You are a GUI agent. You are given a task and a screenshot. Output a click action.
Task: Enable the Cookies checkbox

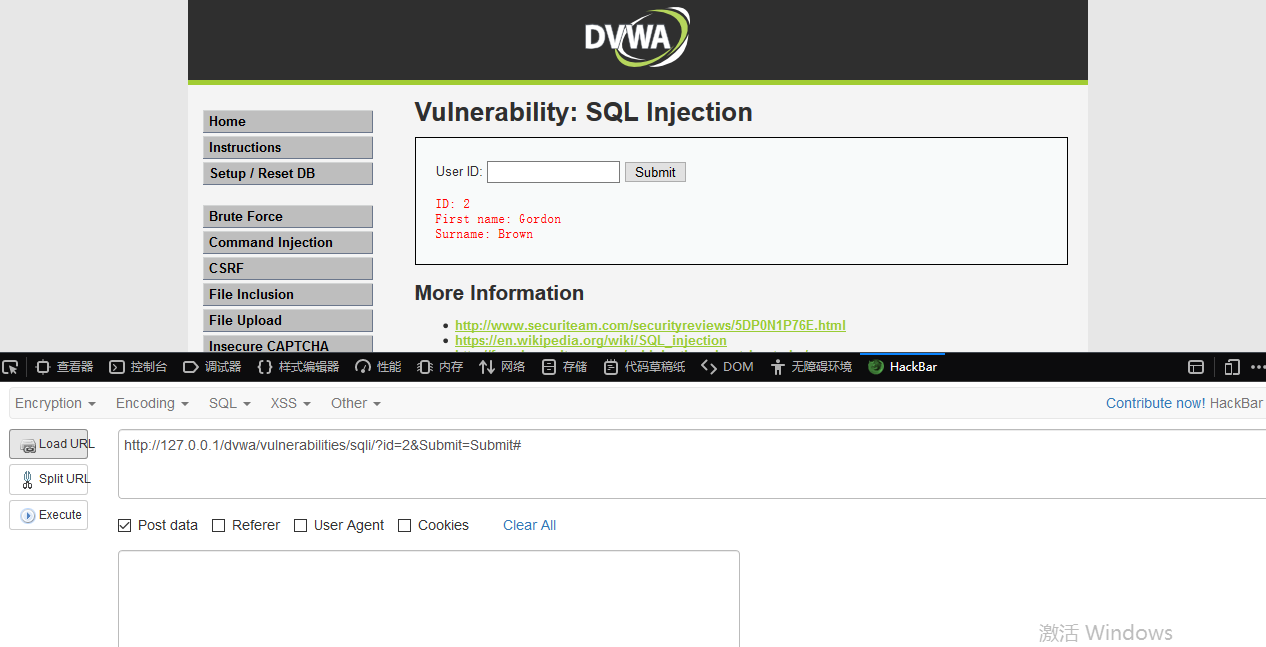405,525
